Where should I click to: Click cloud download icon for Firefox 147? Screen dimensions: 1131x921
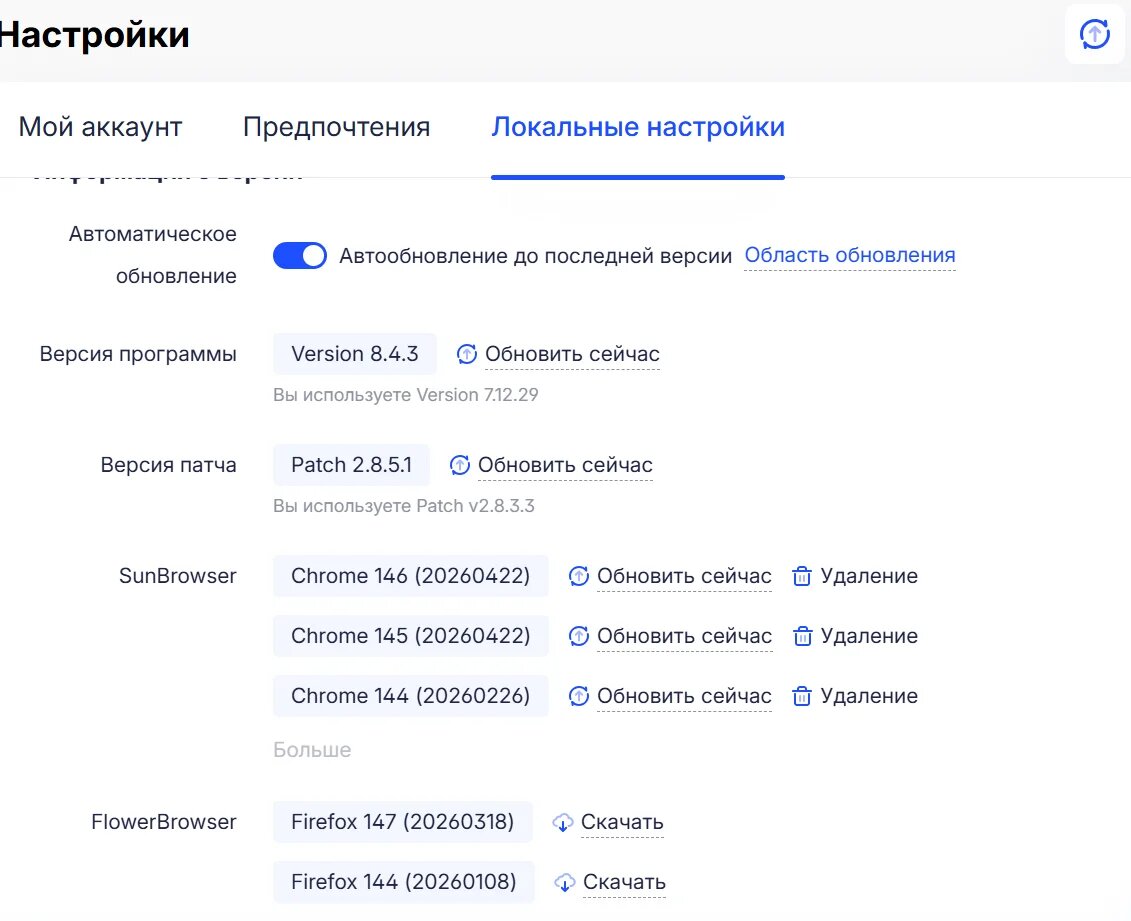[x=563, y=822]
